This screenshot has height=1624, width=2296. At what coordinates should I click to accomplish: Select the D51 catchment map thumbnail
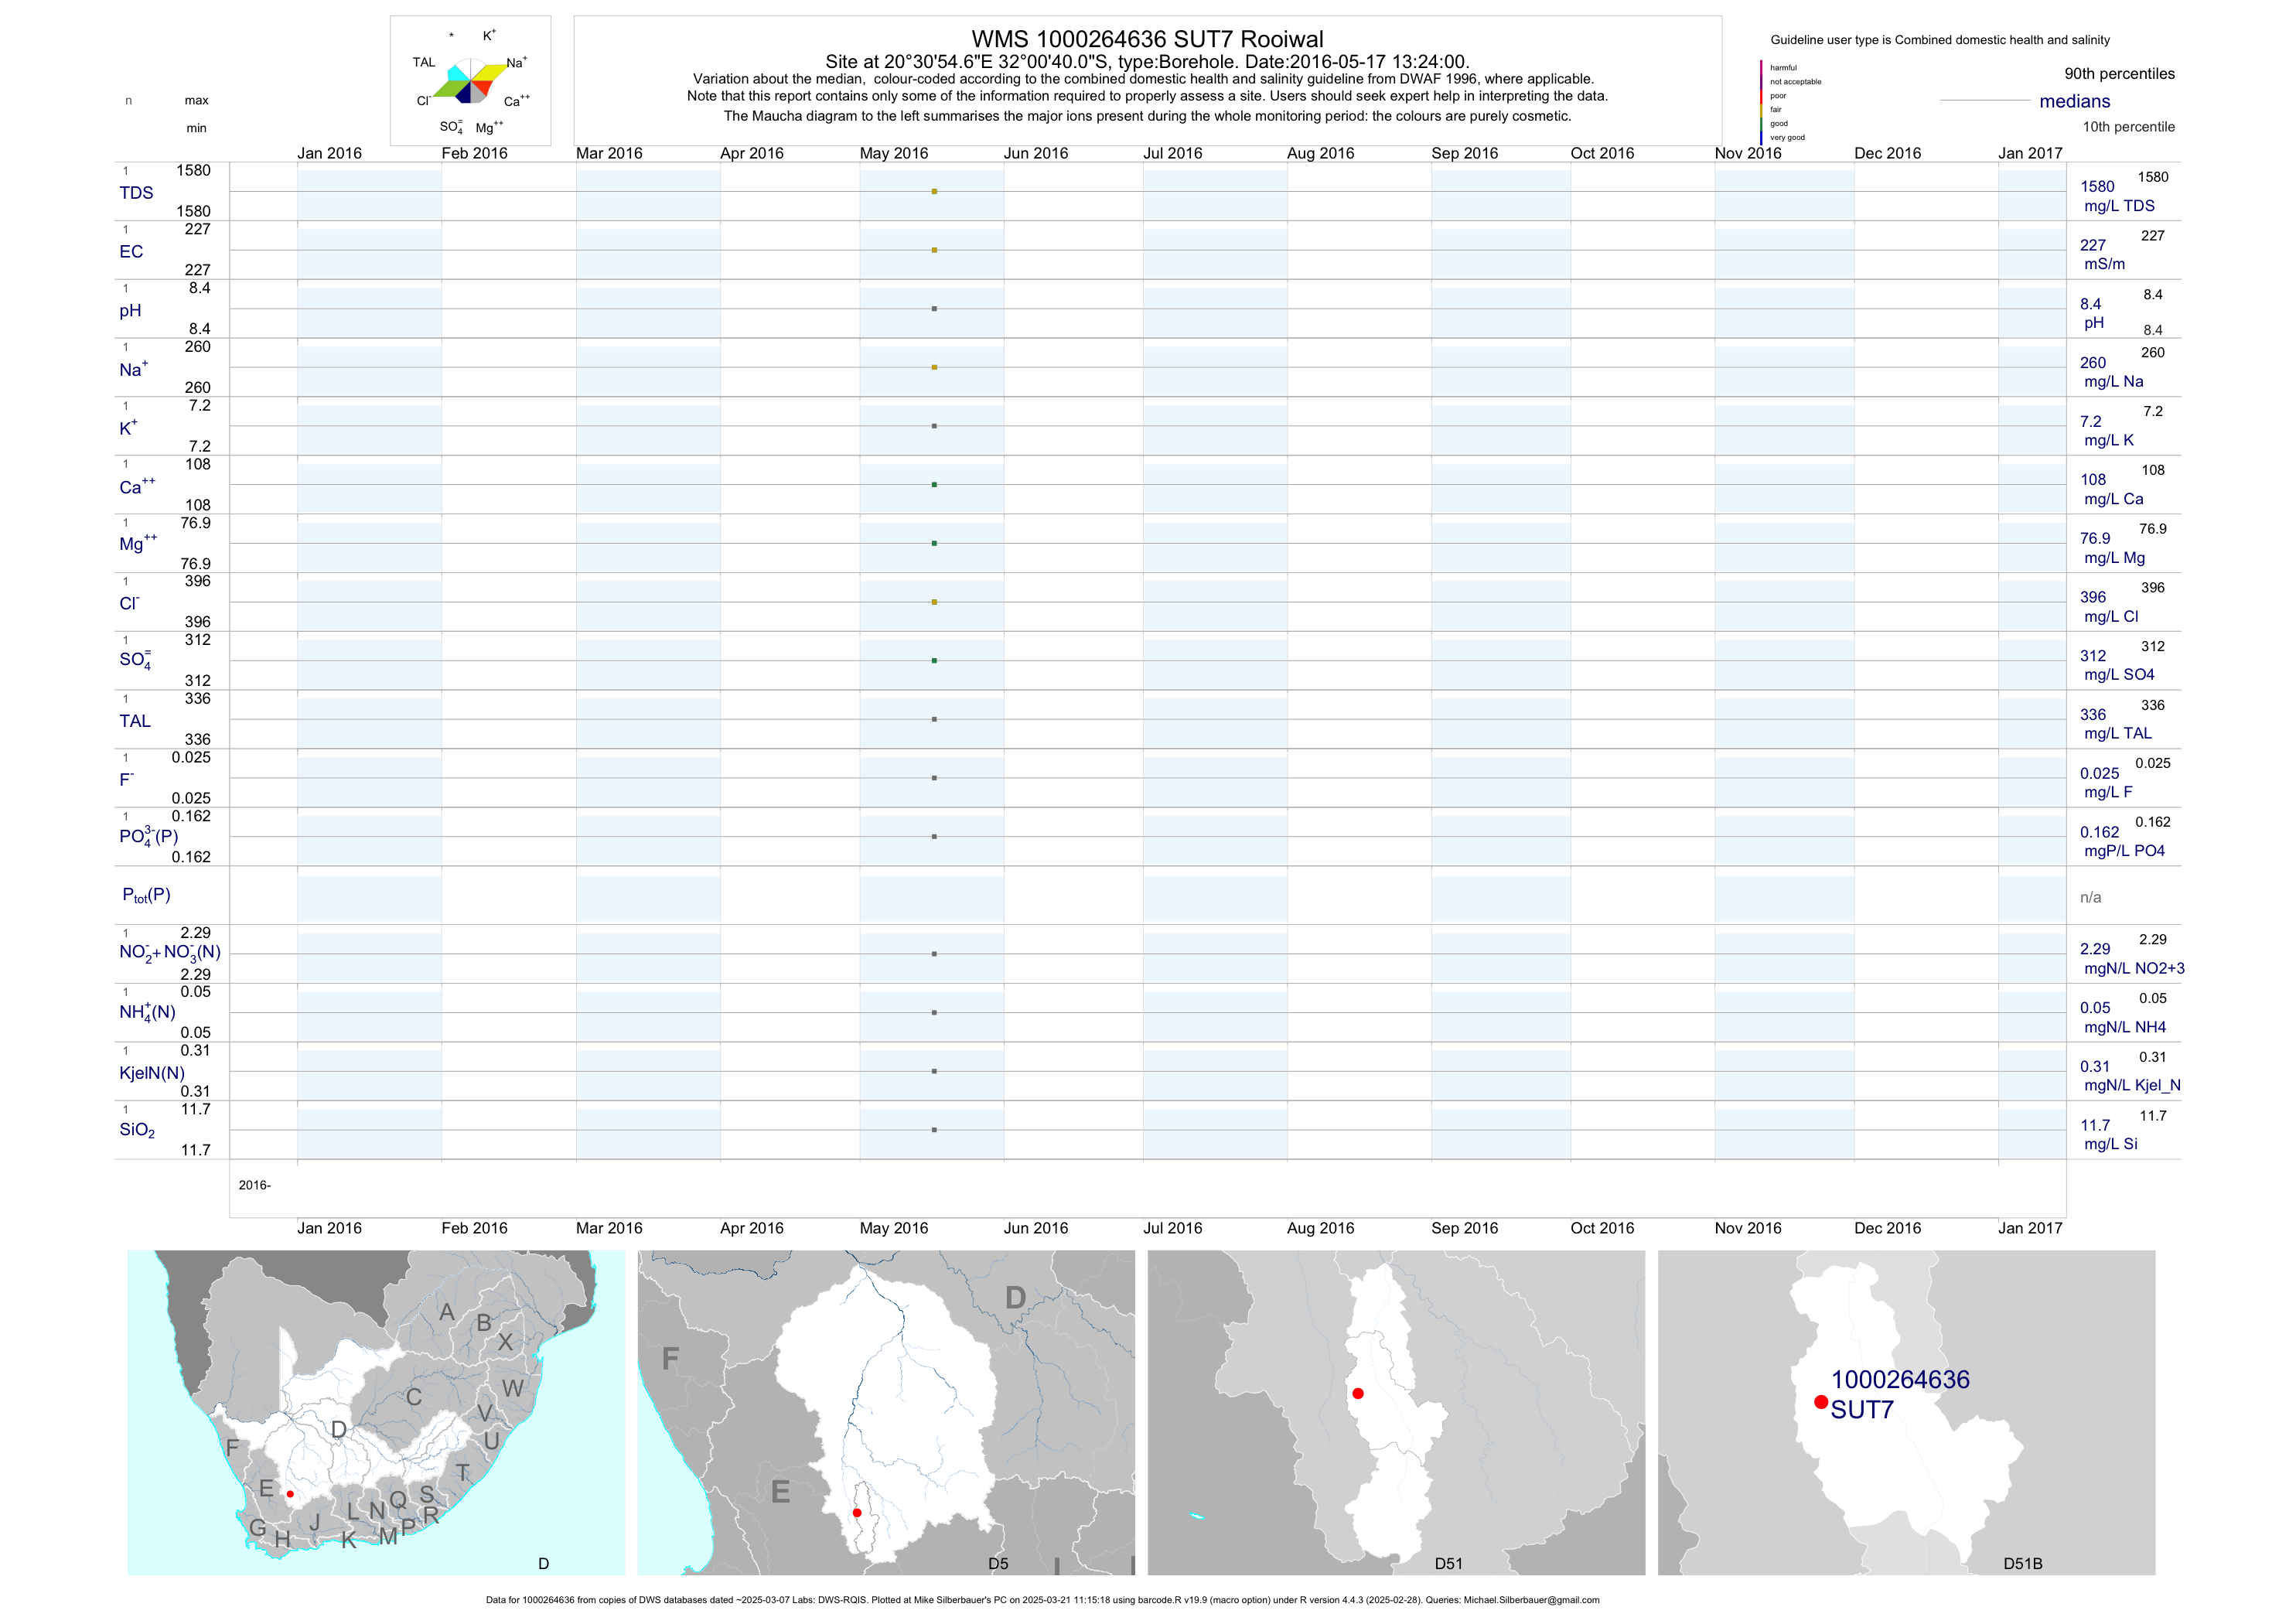tap(1396, 1412)
